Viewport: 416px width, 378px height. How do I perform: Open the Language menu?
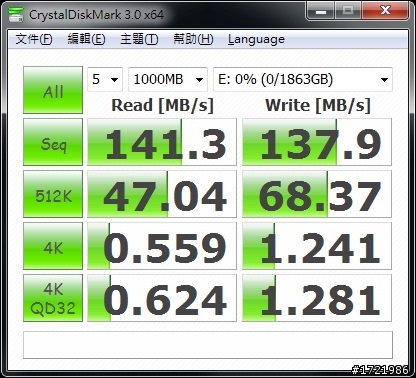pyautogui.click(x=256, y=39)
